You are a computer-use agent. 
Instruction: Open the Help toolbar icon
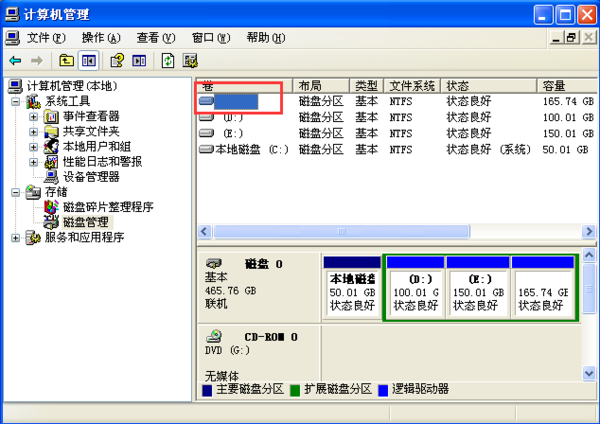coord(117,60)
